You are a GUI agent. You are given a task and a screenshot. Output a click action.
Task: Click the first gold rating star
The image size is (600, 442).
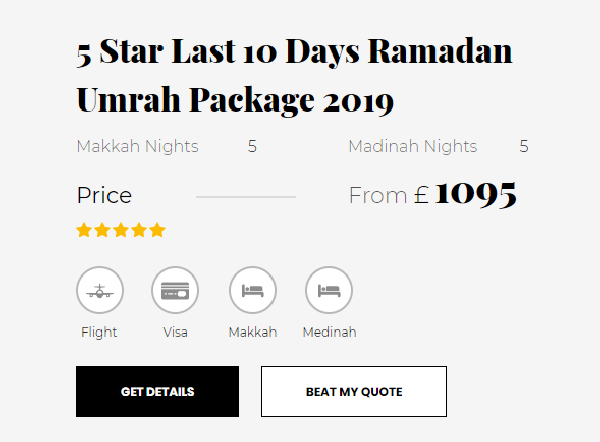[85, 231]
